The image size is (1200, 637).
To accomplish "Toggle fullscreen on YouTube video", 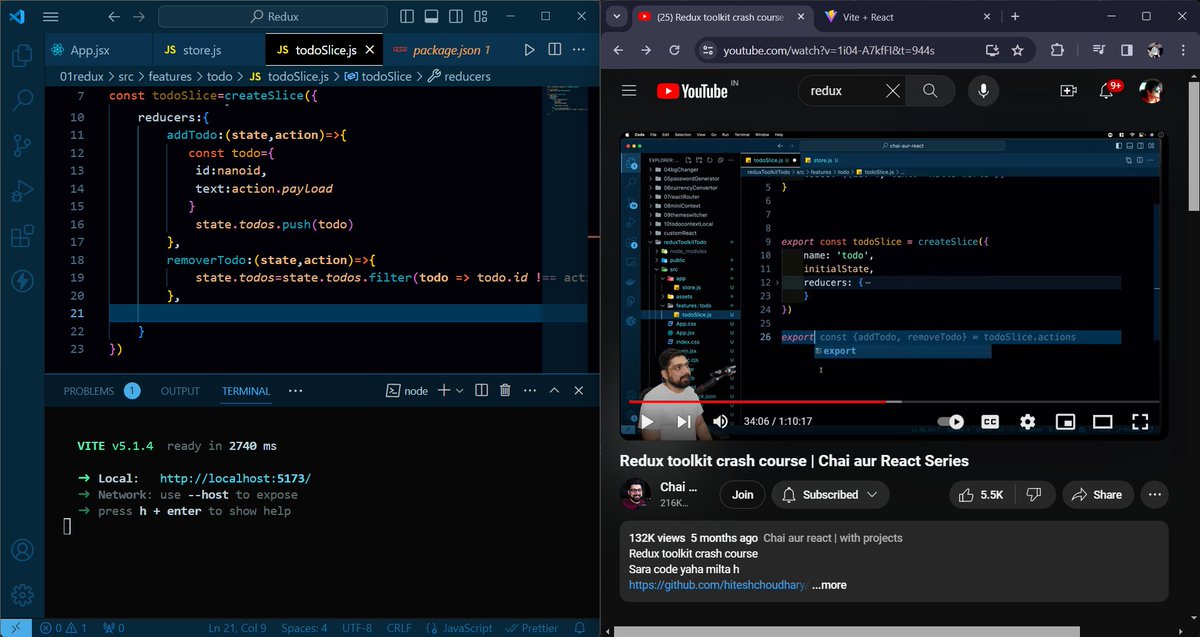I will point(1140,422).
